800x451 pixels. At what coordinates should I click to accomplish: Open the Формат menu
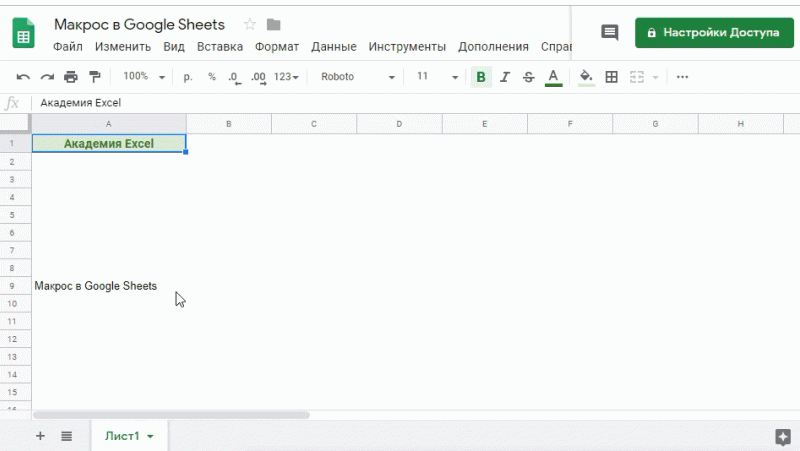click(277, 46)
